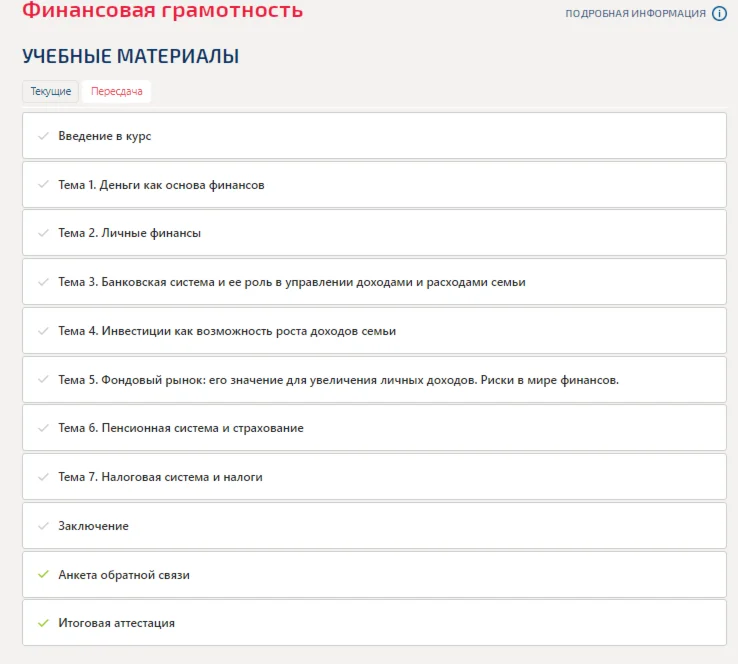Click the УЧЕБНЫЕ МАТЕРИАЛЫ heading

[x=130, y=56]
